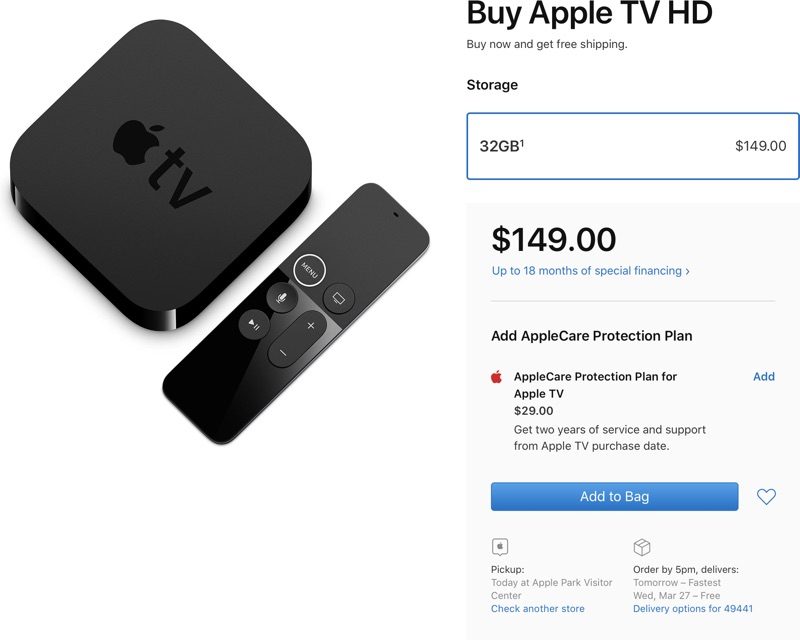Click the microphone button on the remote

click(x=282, y=298)
